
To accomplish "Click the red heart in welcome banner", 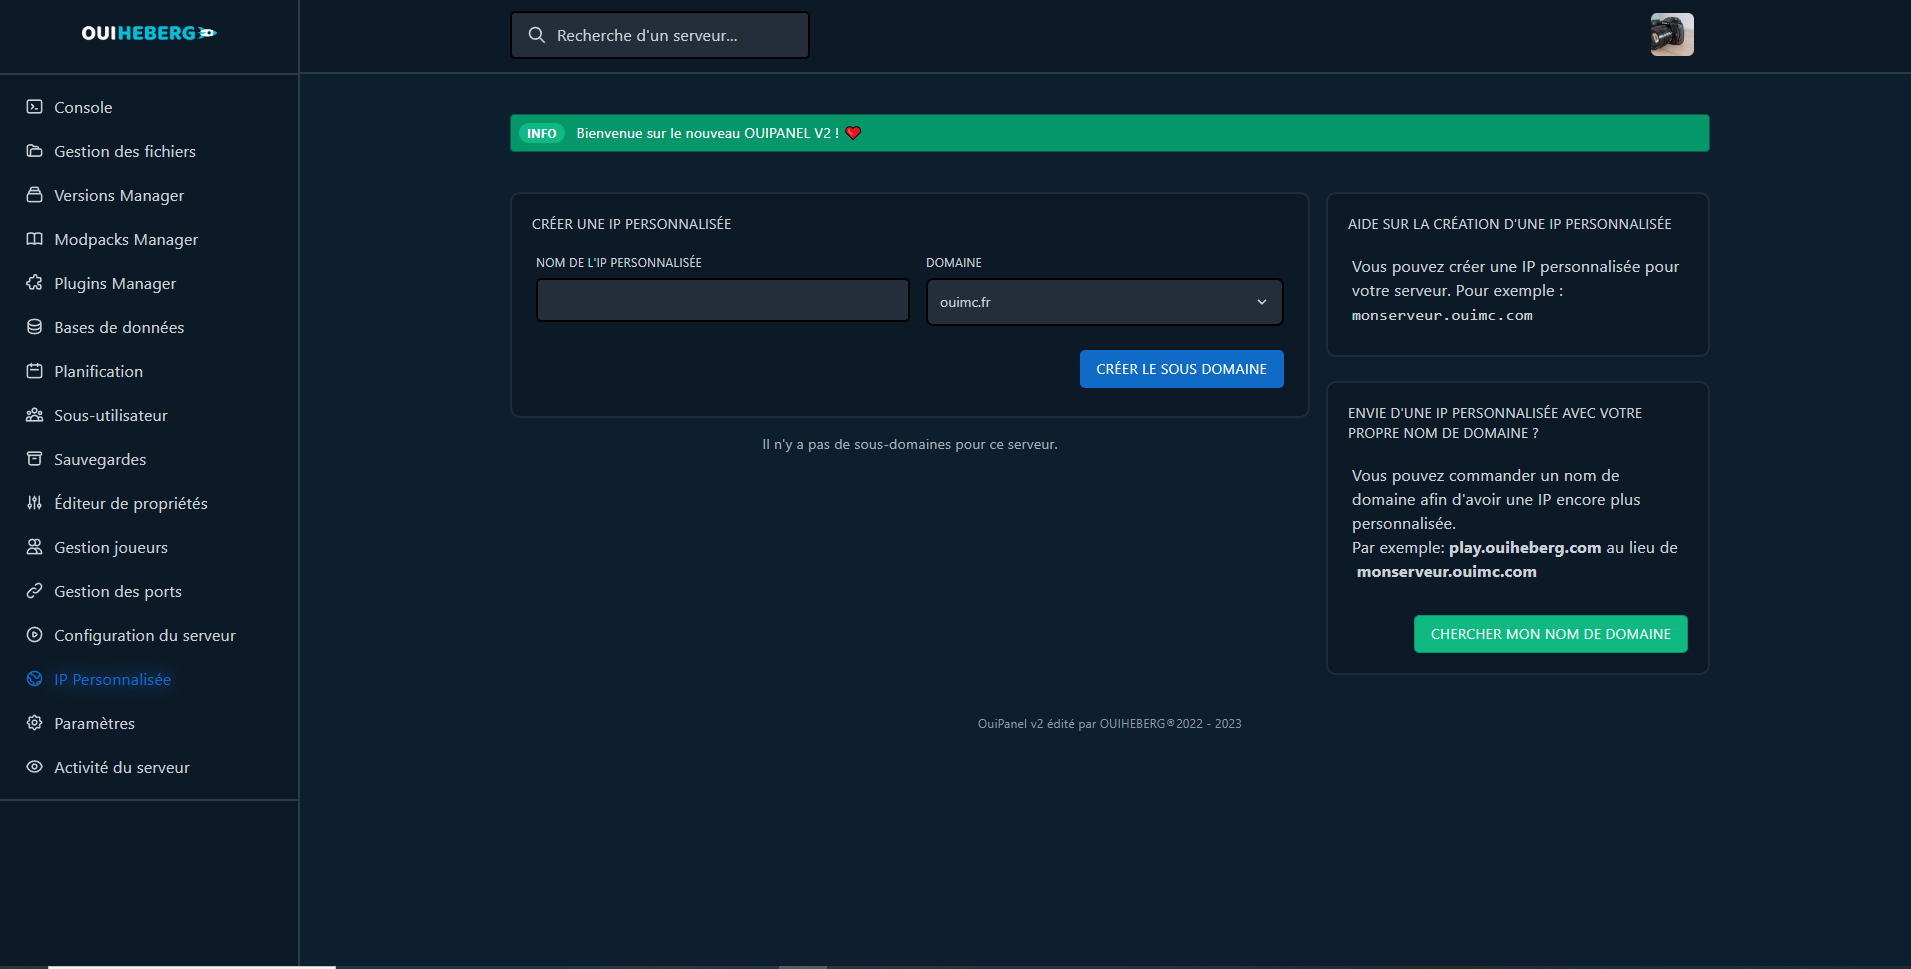I will click(x=853, y=133).
